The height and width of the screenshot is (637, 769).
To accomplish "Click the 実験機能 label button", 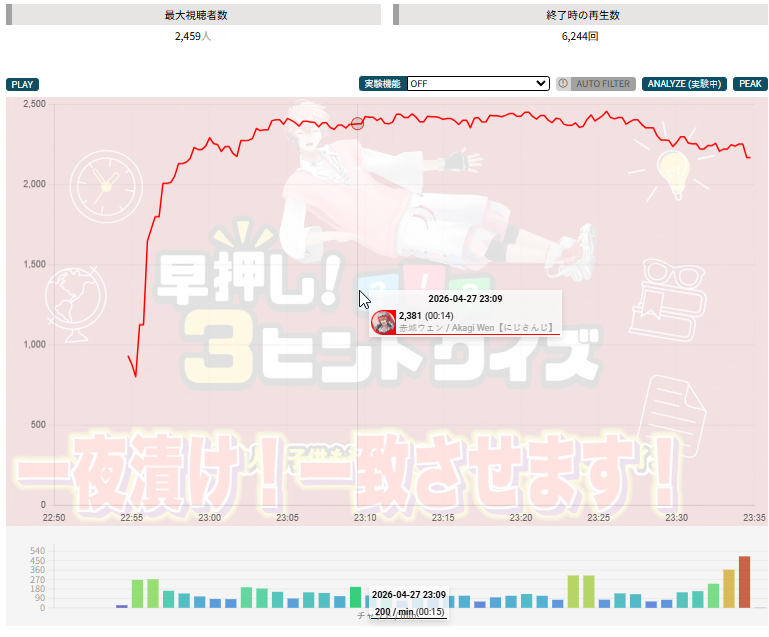I will [383, 84].
